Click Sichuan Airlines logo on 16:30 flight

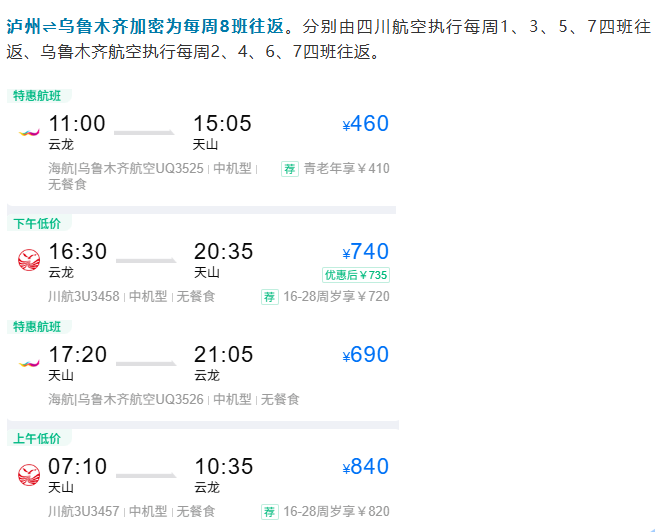28,260
